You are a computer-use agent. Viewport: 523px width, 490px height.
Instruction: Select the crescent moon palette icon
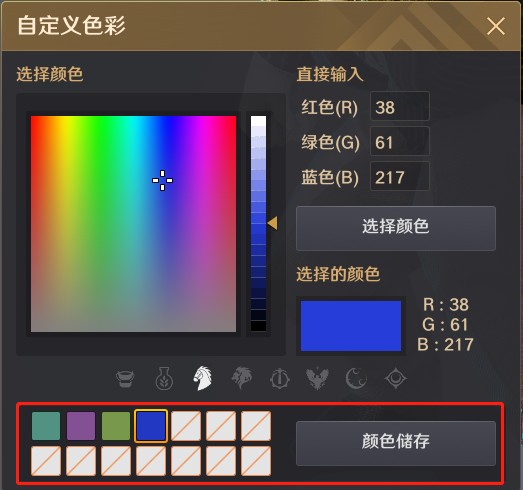(356, 378)
